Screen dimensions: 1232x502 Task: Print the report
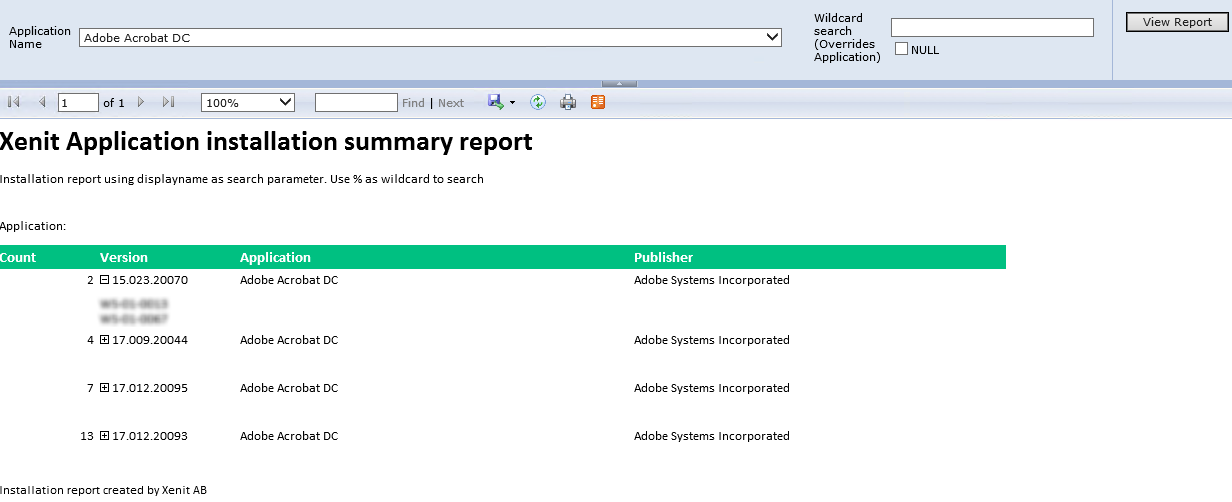pos(568,102)
